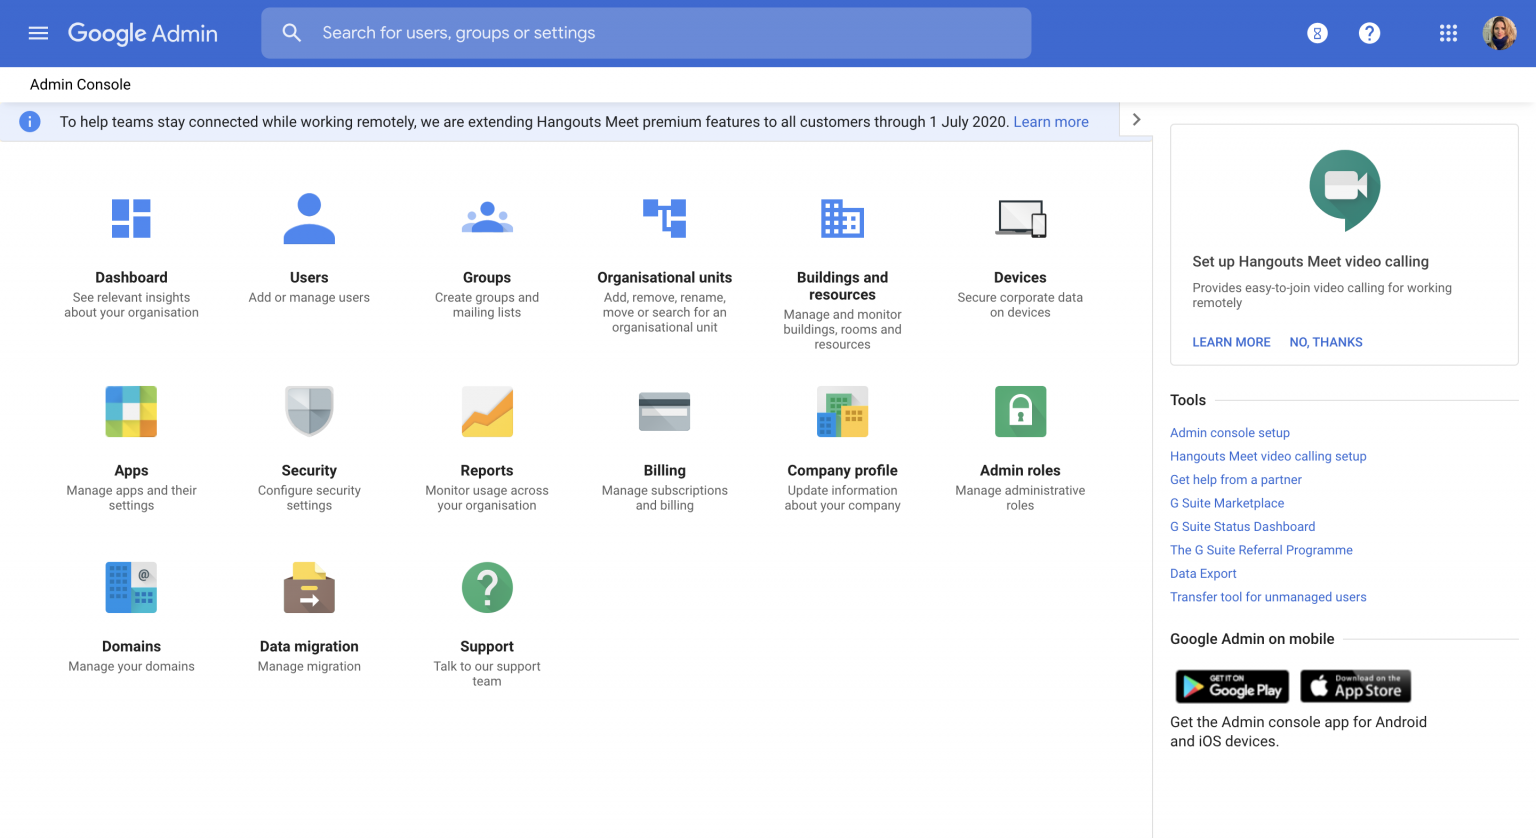Open Organisational units

(x=665, y=218)
